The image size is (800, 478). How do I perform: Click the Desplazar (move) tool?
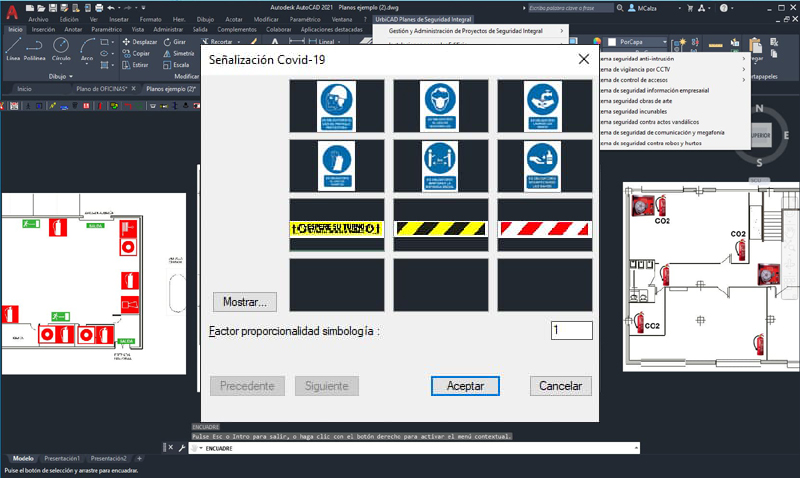[140, 42]
